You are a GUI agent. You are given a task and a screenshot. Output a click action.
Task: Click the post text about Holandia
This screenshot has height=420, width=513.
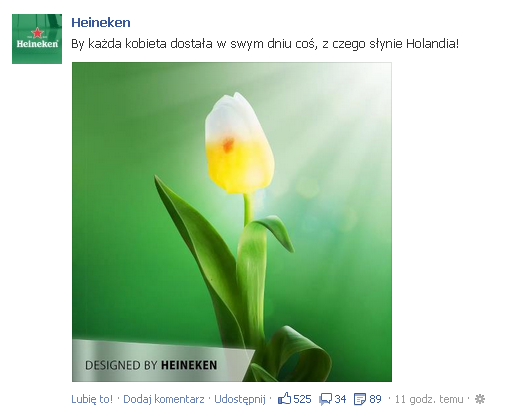click(x=265, y=44)
